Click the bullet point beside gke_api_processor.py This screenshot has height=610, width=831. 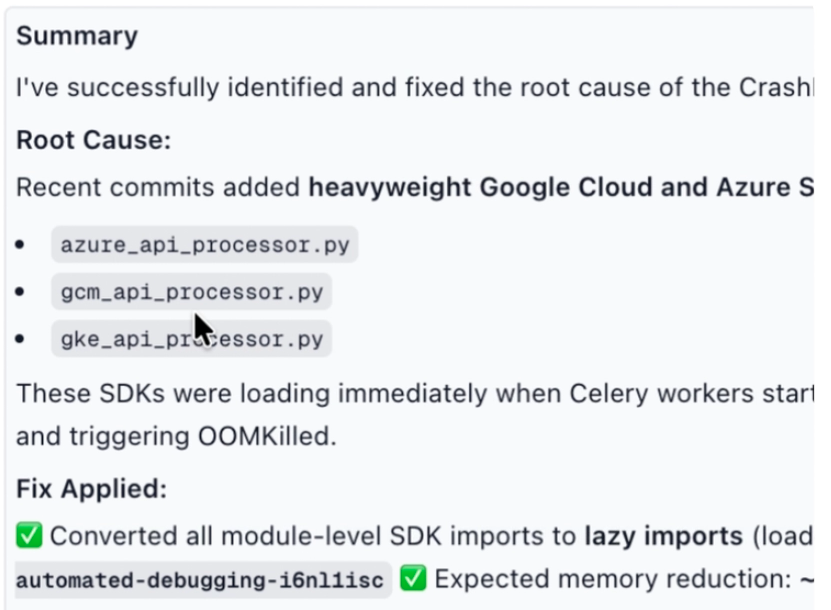coord(20,340)
